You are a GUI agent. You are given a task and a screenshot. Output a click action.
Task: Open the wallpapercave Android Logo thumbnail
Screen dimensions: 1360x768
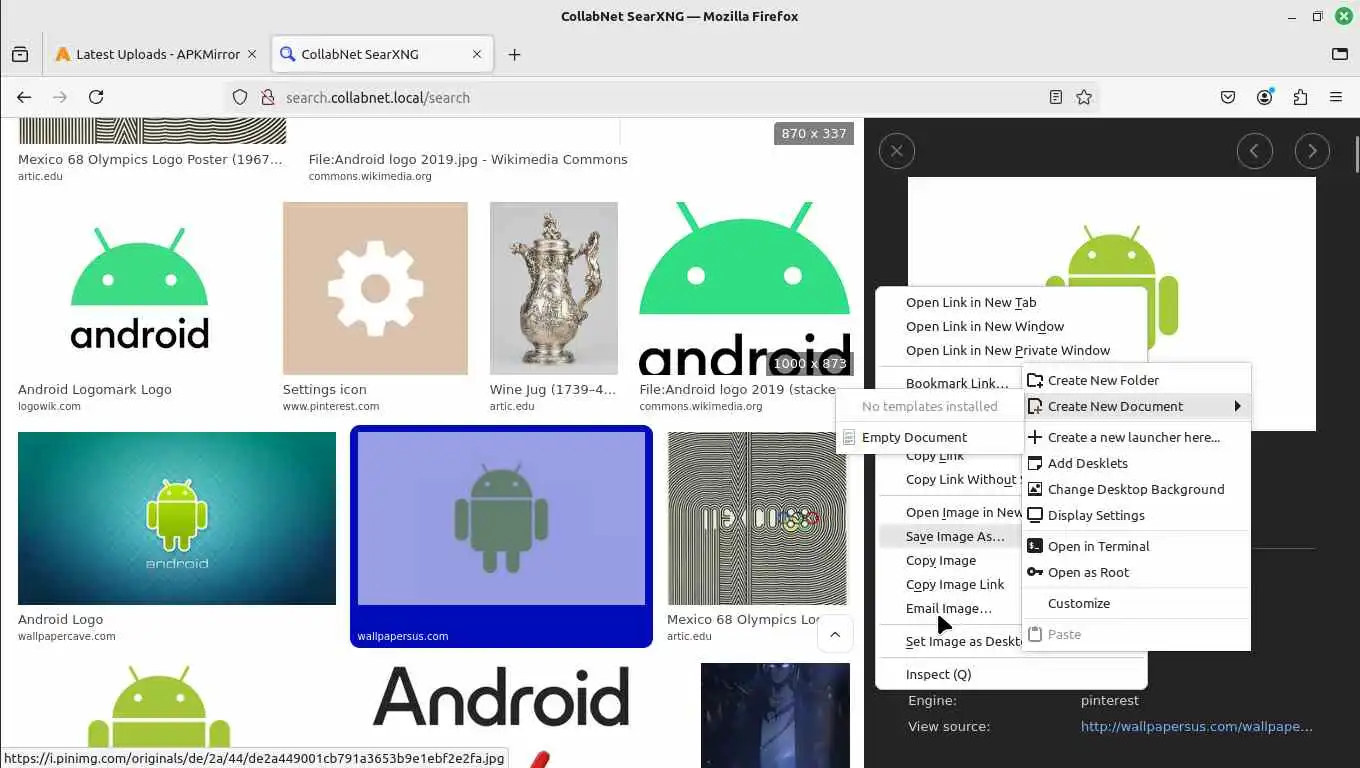(177, 518)
